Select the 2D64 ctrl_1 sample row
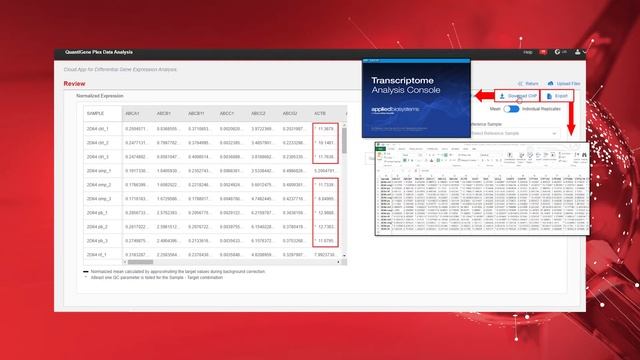Viewport: 640px width, 360px height. pos(215,129)
